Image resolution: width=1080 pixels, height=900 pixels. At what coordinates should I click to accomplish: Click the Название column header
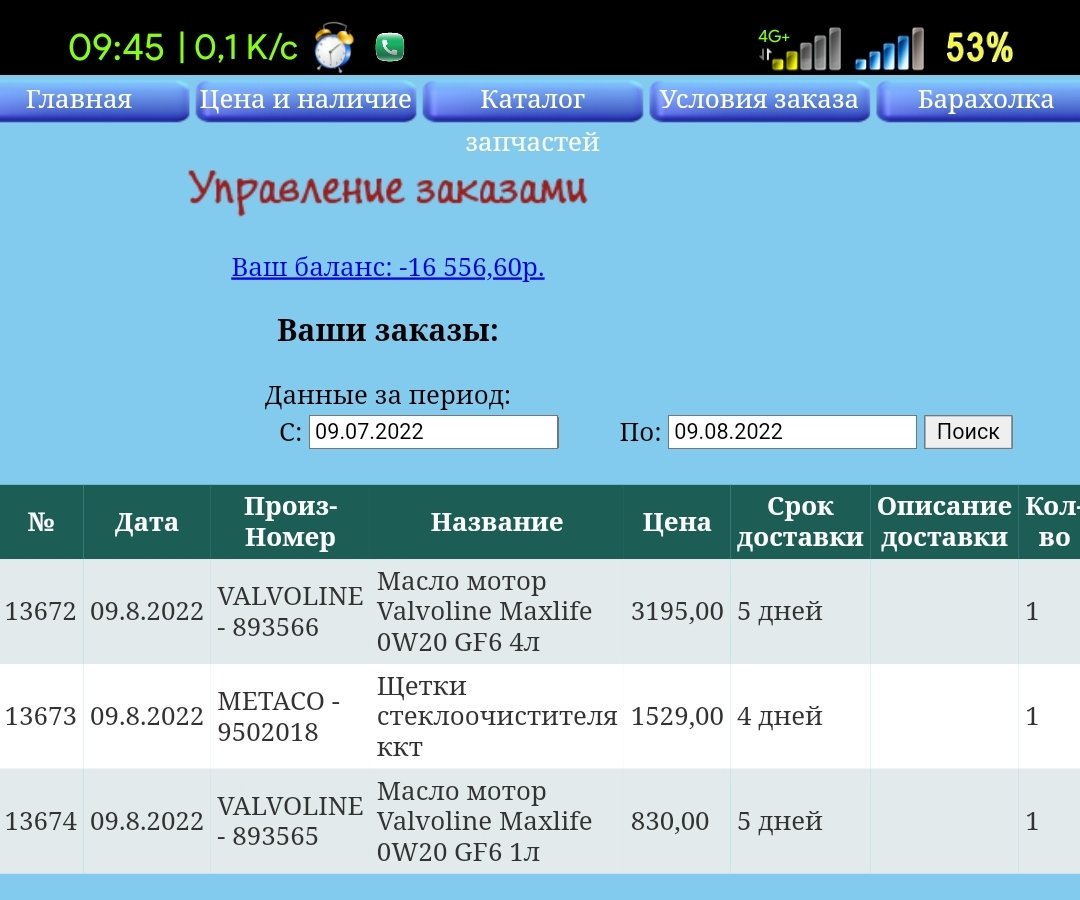point(497,522)
